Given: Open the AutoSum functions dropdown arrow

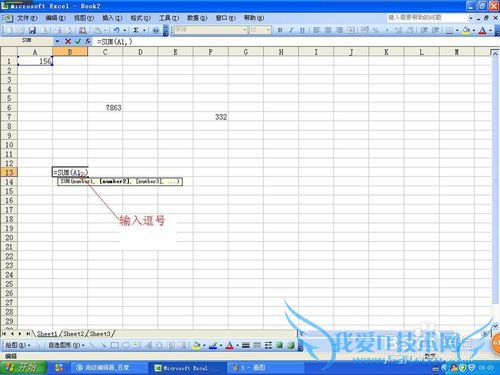Looking at the screenshot, I should coord(144,30).
